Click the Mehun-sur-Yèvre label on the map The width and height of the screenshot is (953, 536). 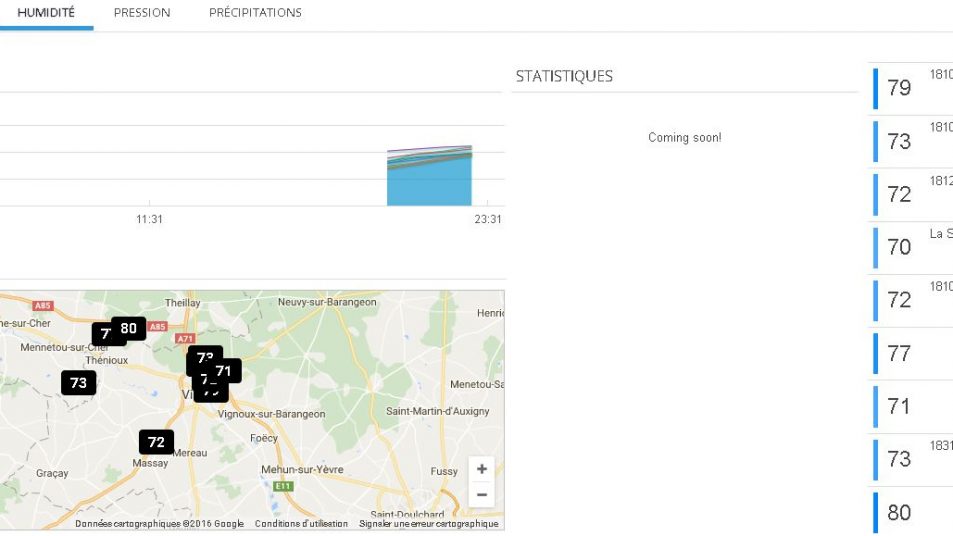coord(302,469)
